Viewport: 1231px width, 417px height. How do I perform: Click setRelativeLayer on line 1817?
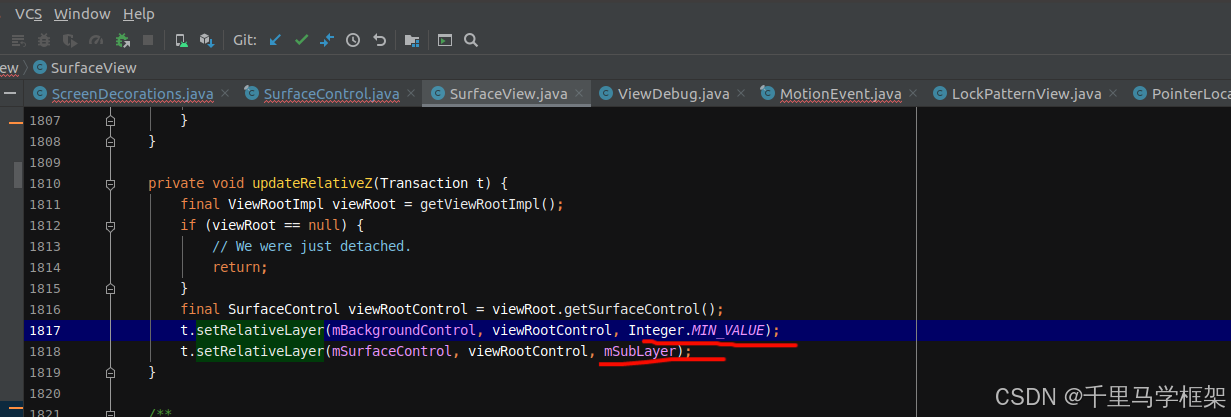(x=260, y=330)
